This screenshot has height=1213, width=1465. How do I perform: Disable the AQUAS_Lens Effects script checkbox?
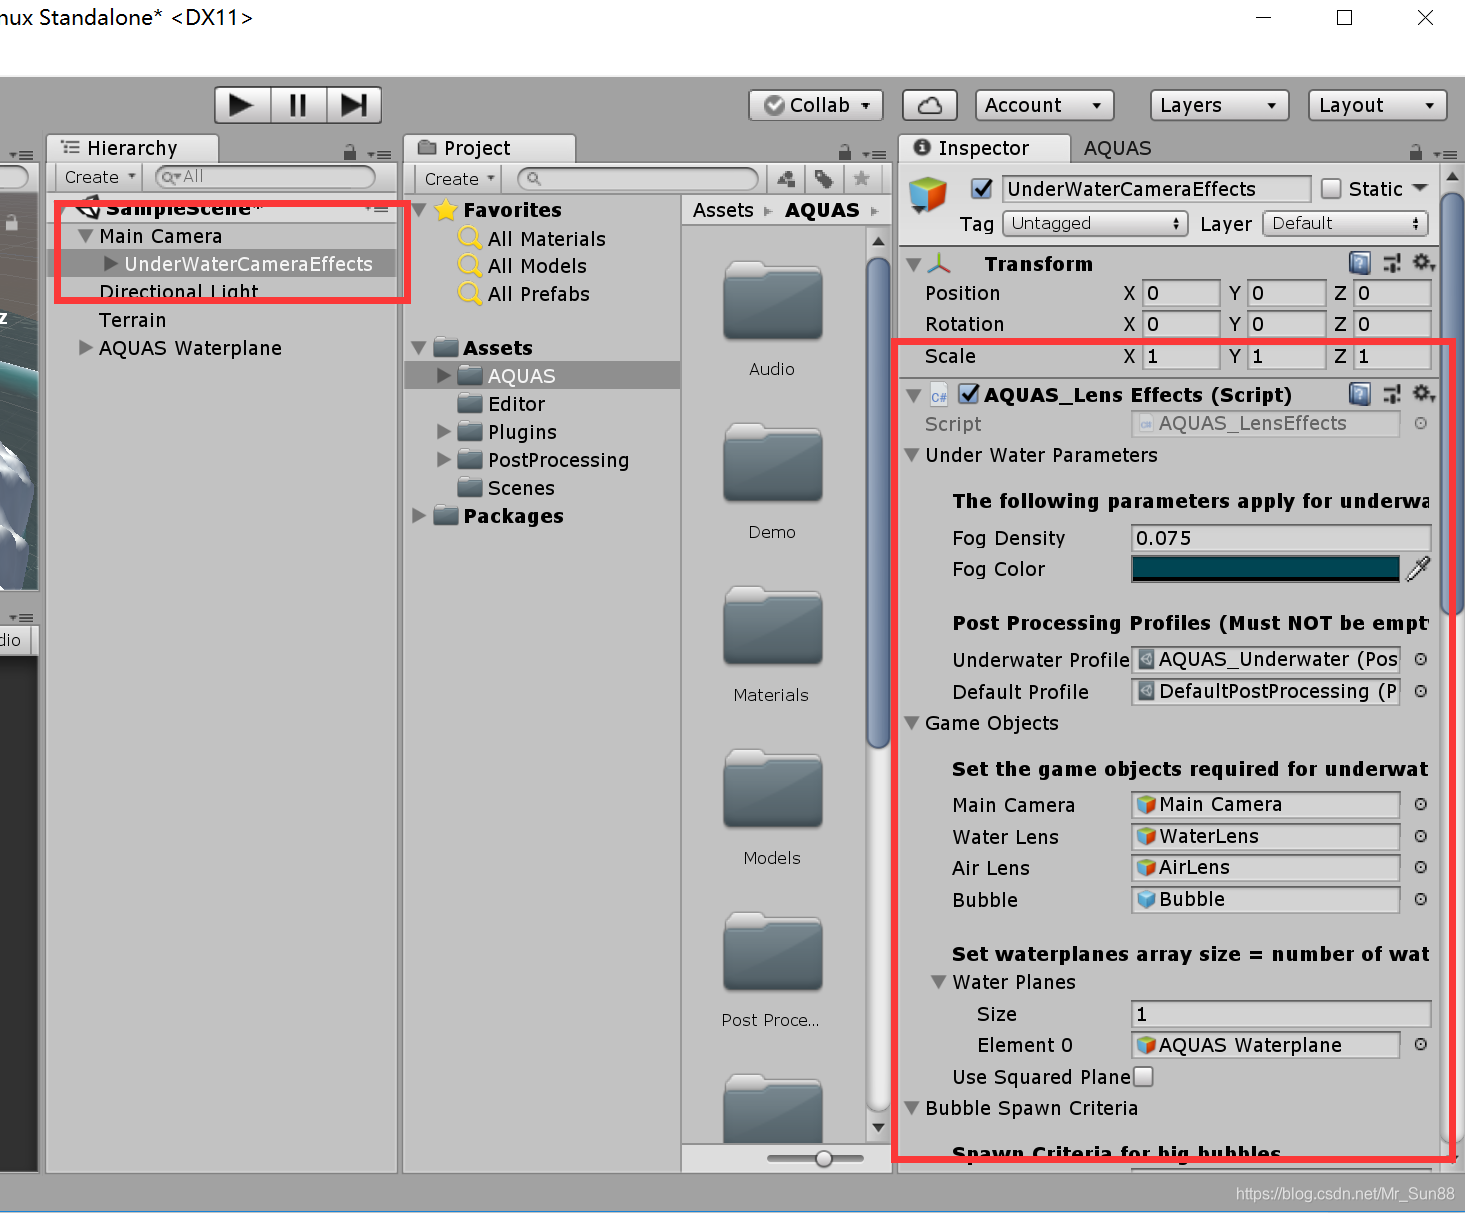pos(969,394)
